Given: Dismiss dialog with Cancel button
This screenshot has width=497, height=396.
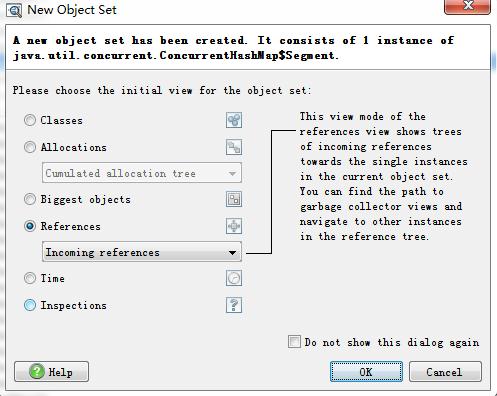Looking at the screenshot, I should (x=445, y=371).
